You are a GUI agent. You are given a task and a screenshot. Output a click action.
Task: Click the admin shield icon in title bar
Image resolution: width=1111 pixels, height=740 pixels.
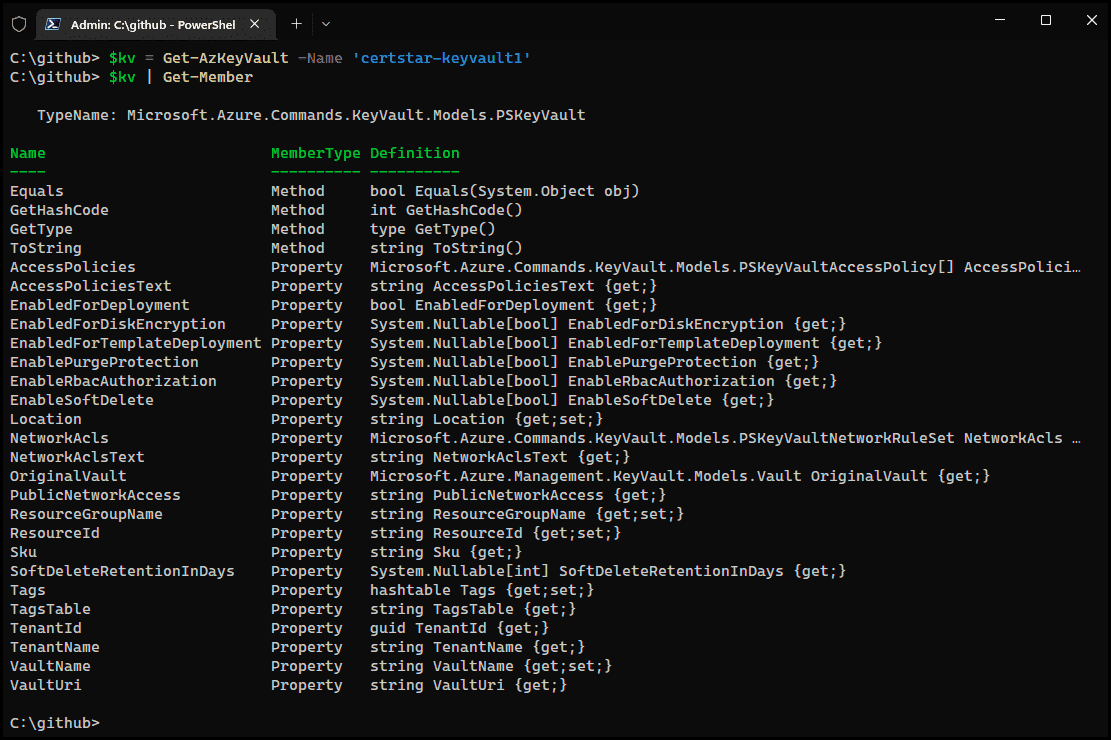tap(19, 24)
